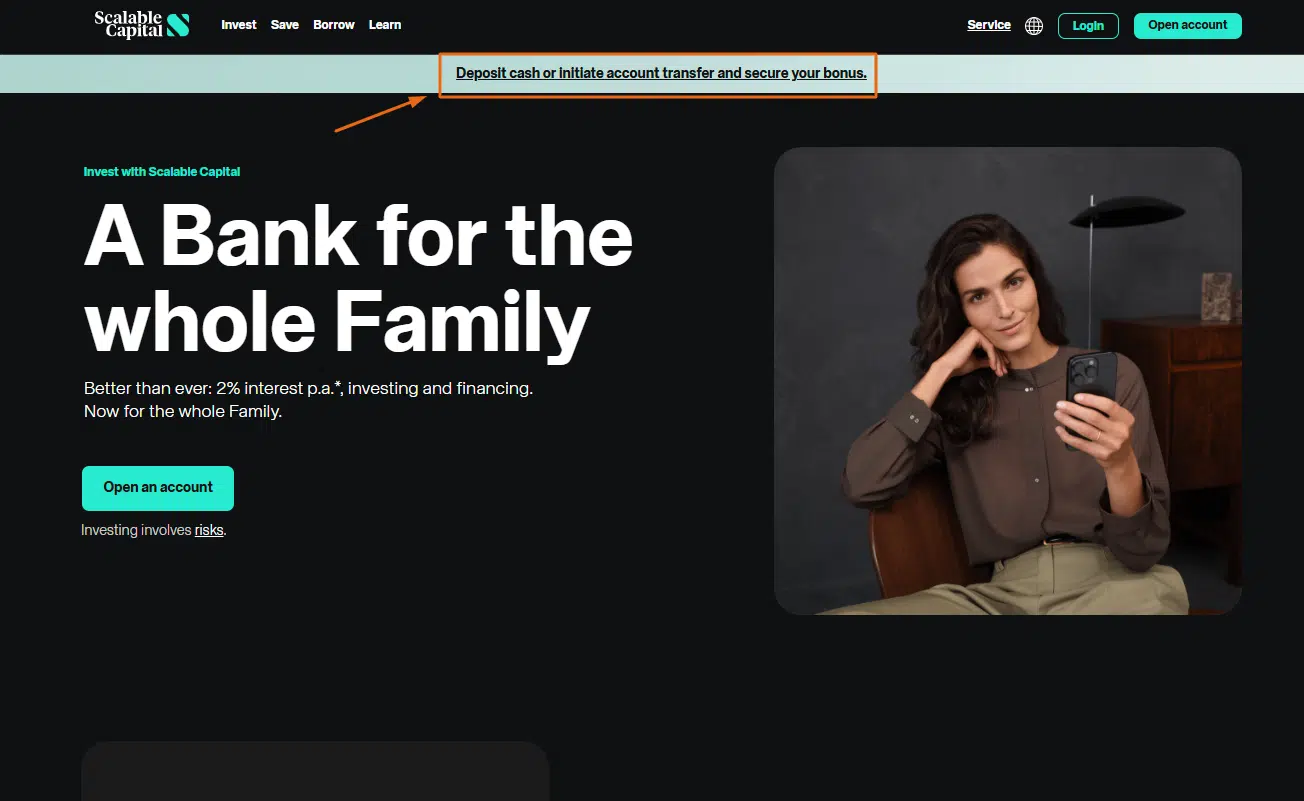Click the black lamp in the hero photo
This screenshot has height=801, width=1304.
point(1126,211)
